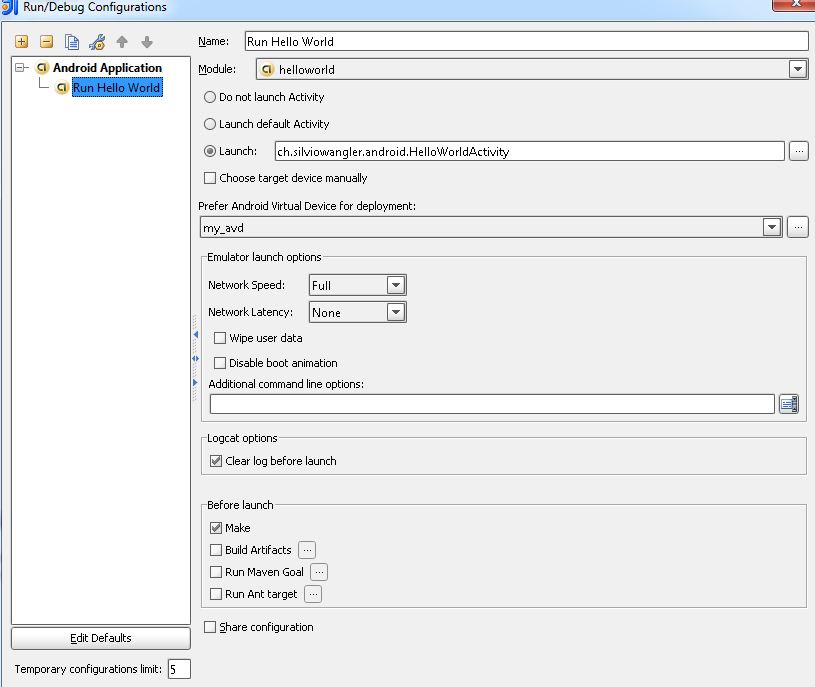The image size is (815, 687).
Task: Click the Logcat options label
Action: [x=242, y=438]
